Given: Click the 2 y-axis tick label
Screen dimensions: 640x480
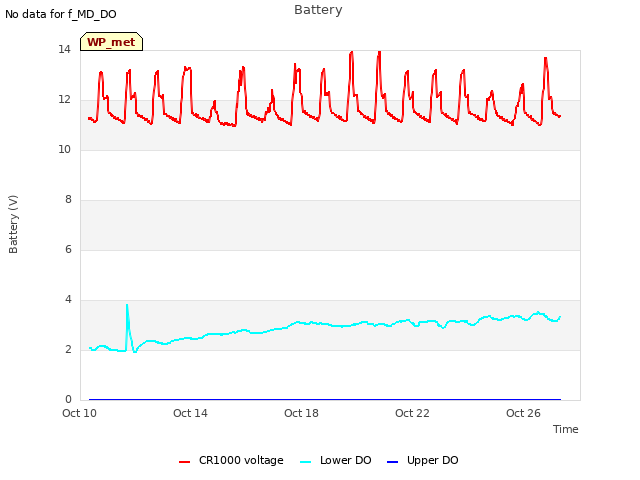Looking at the screenshot, I should (68, 349).
